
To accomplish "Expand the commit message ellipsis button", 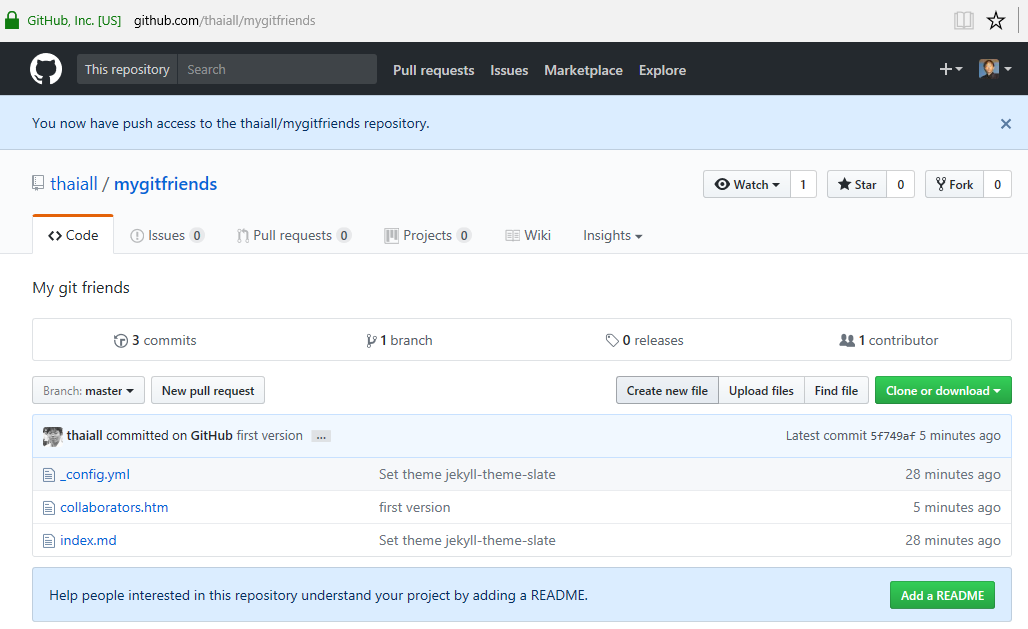I will pos(320,436).
